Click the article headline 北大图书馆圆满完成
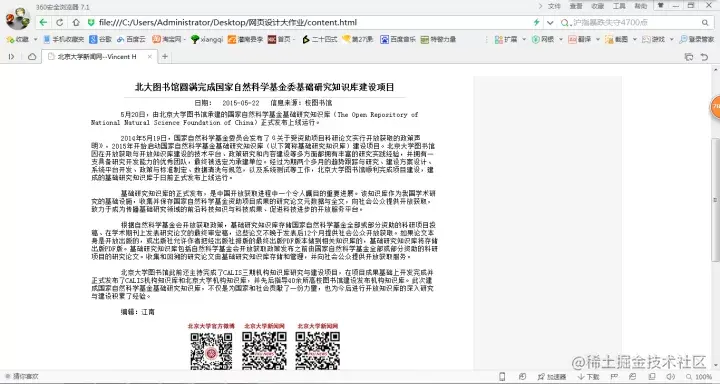720x384 pixels. click(264, 87)
